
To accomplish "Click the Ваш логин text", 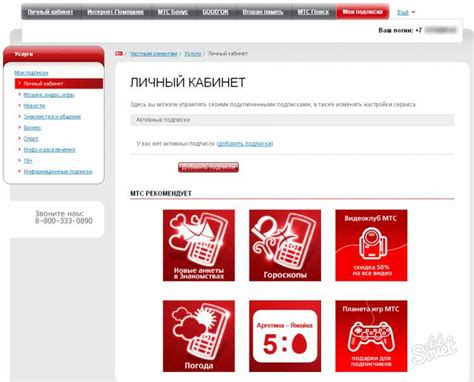I will (396, 30).
